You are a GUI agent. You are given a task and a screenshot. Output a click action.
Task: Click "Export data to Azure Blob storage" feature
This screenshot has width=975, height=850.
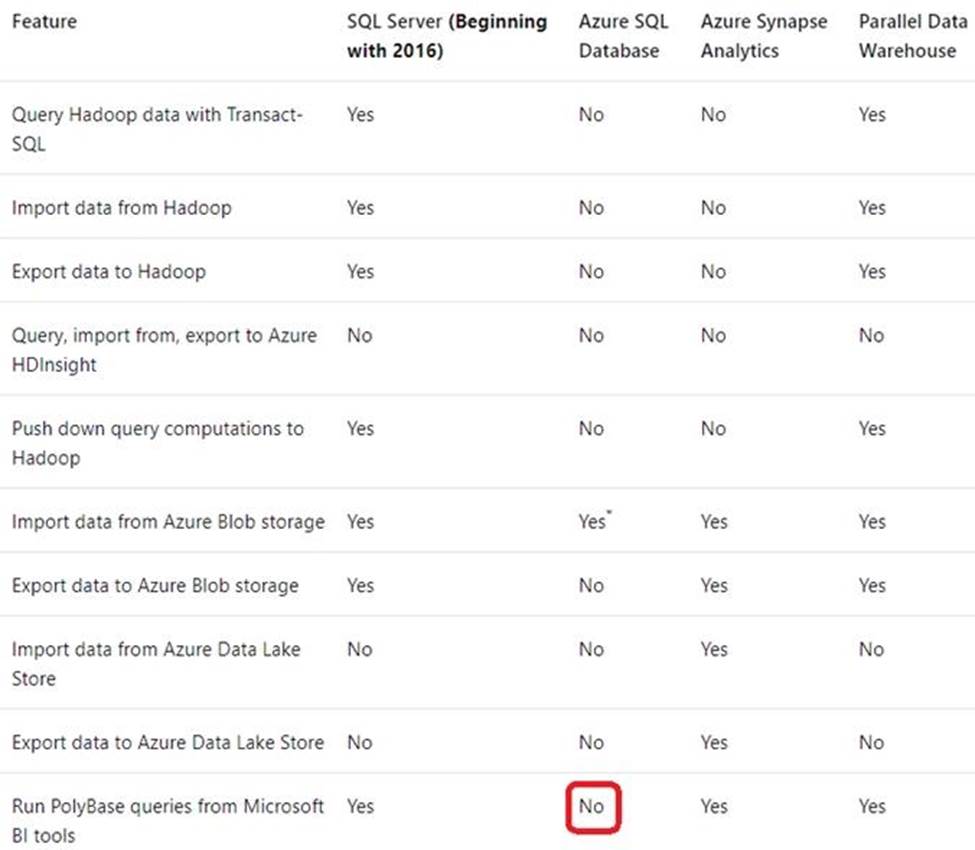click(x=155, y=586)
